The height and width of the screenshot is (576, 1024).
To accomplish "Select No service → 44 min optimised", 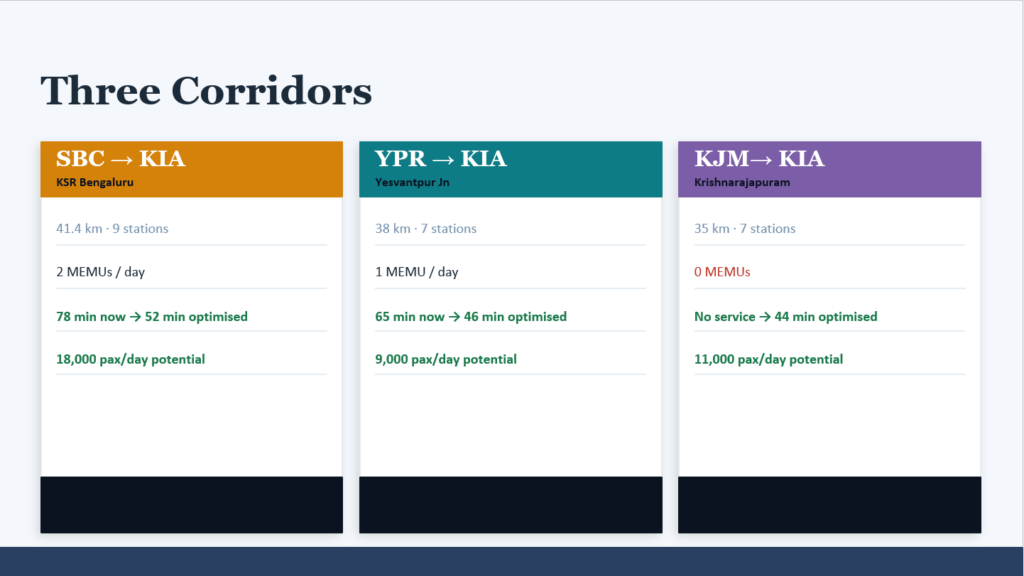I will [x=785, y=317].
